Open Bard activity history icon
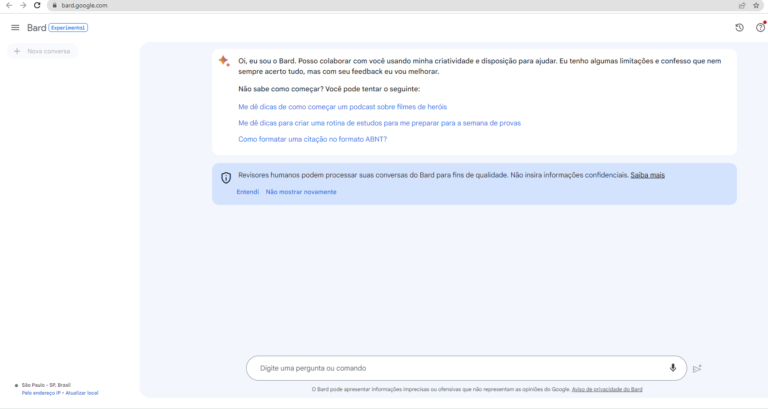The height and width of the screenshot is (409, 768). (x=740, y=28)
